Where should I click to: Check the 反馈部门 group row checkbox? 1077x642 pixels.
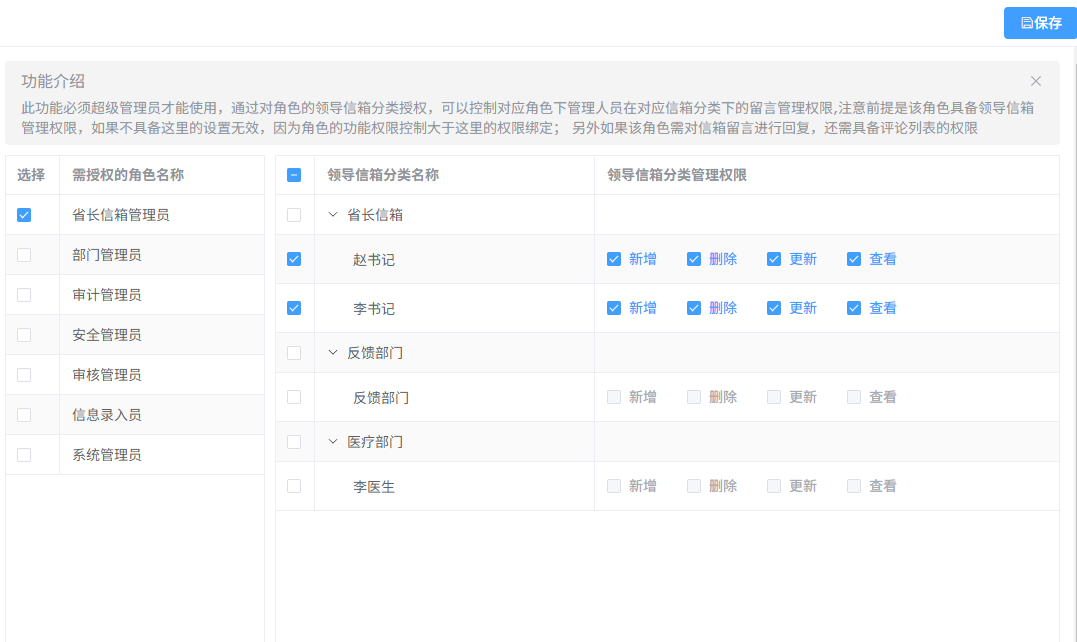[294, 353]
